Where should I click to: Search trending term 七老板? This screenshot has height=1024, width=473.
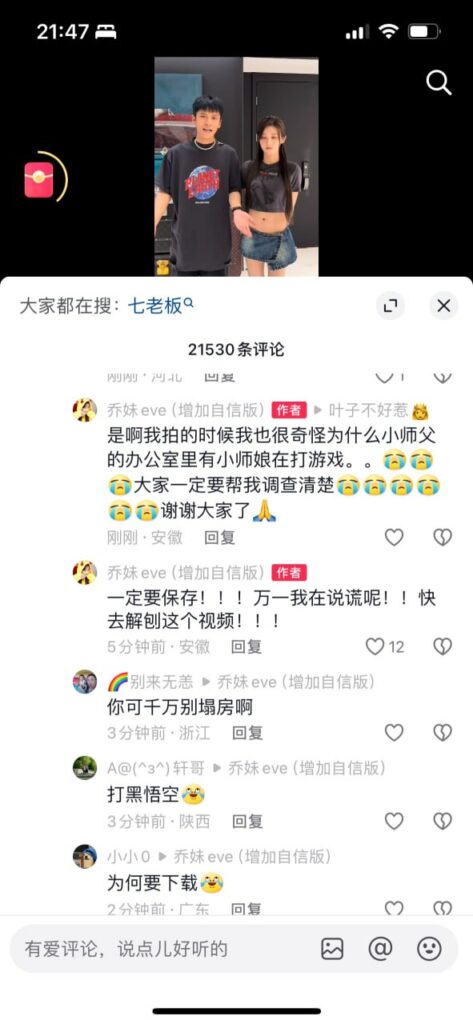pos(161,306)
